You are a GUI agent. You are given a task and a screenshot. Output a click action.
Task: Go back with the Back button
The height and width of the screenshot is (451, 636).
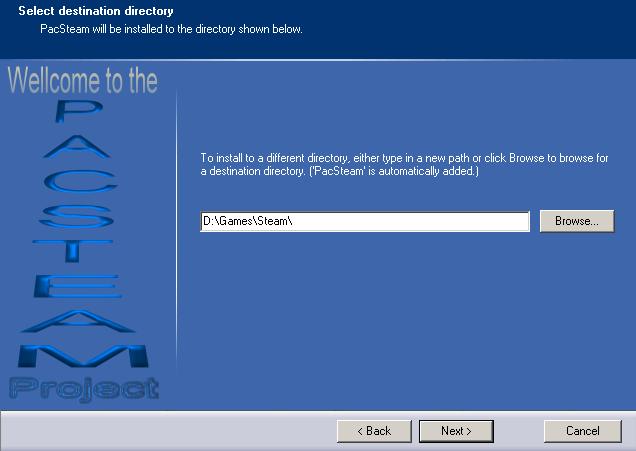374,431
